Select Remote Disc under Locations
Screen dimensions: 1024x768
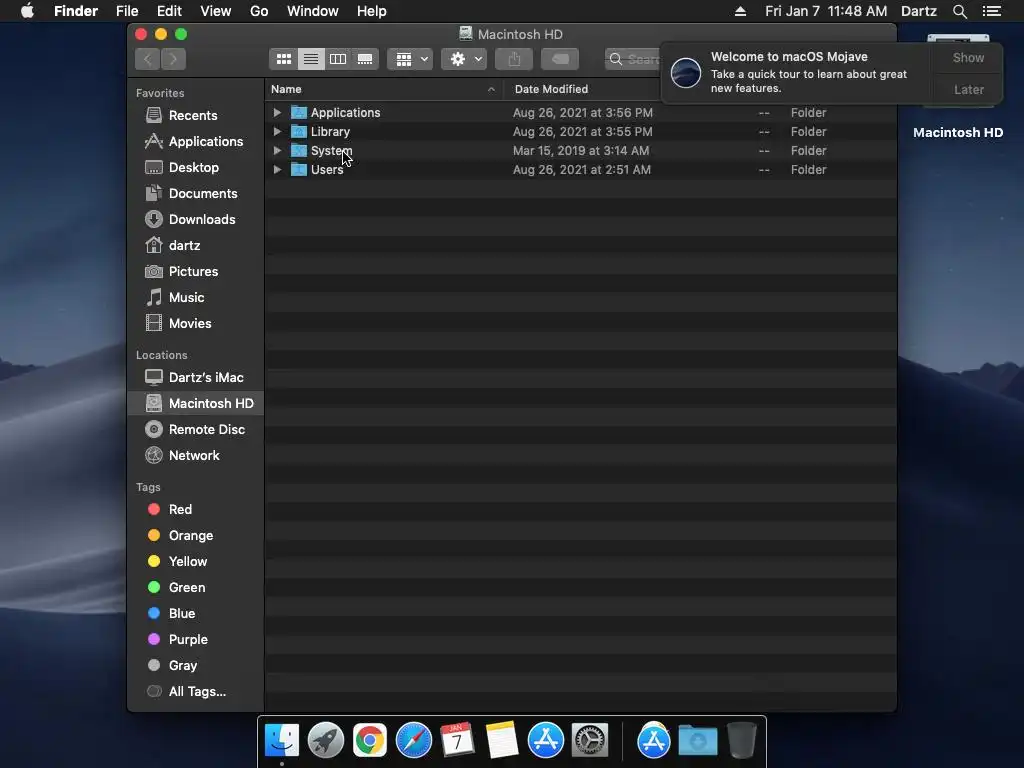coord(206,430)
